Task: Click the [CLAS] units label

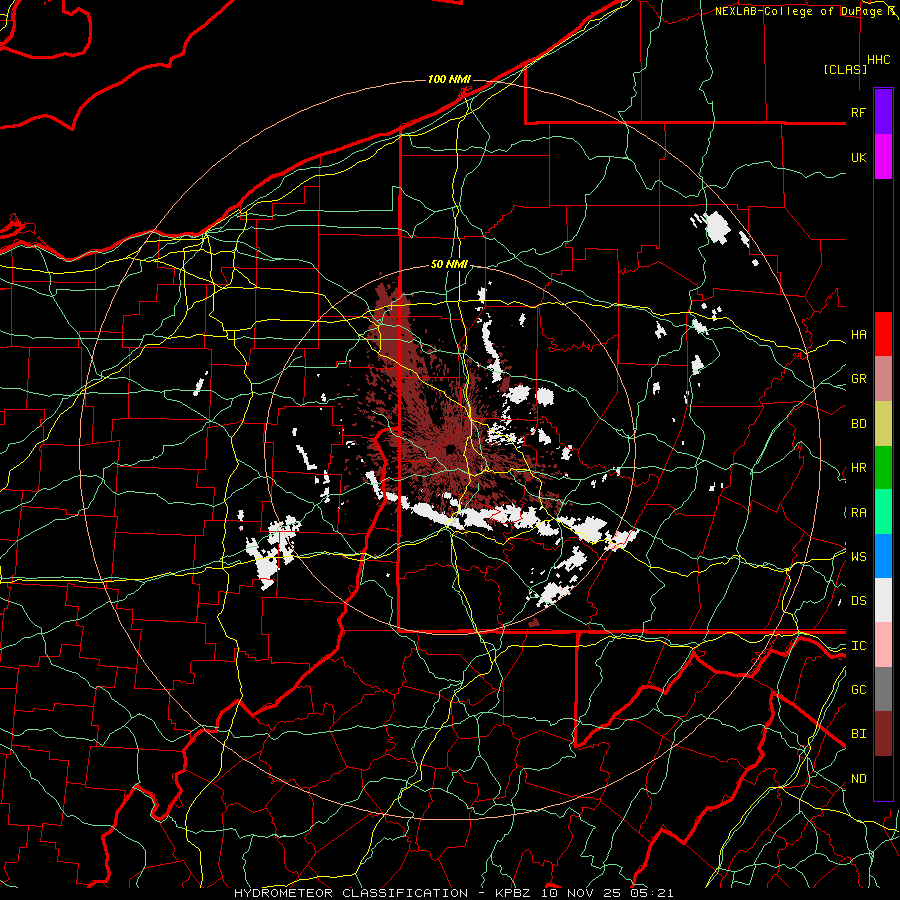Action: (845, 69)
